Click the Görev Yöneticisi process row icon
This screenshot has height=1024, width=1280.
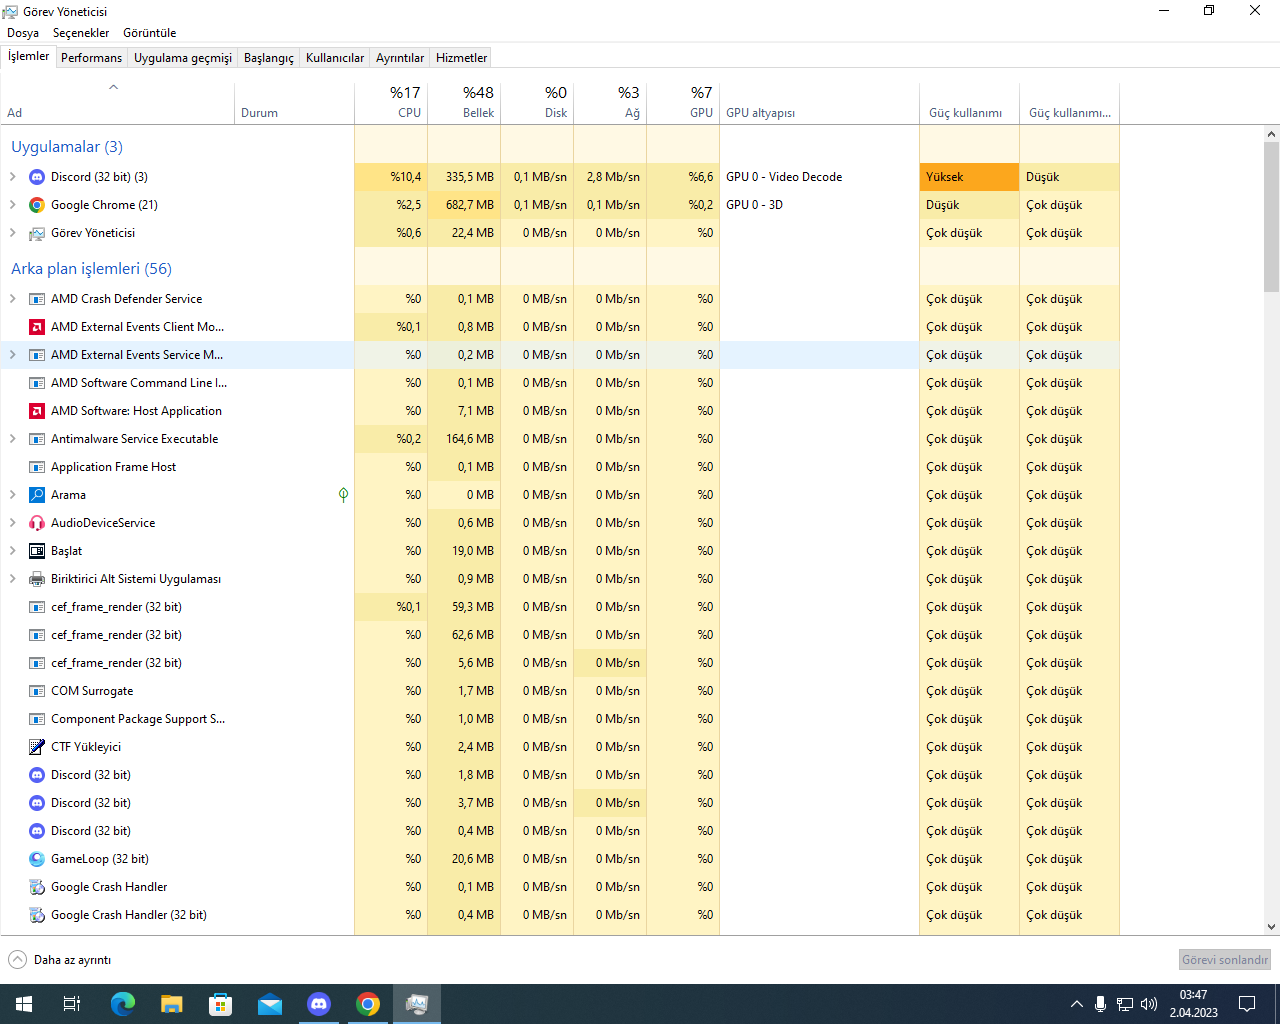[37, 233]
